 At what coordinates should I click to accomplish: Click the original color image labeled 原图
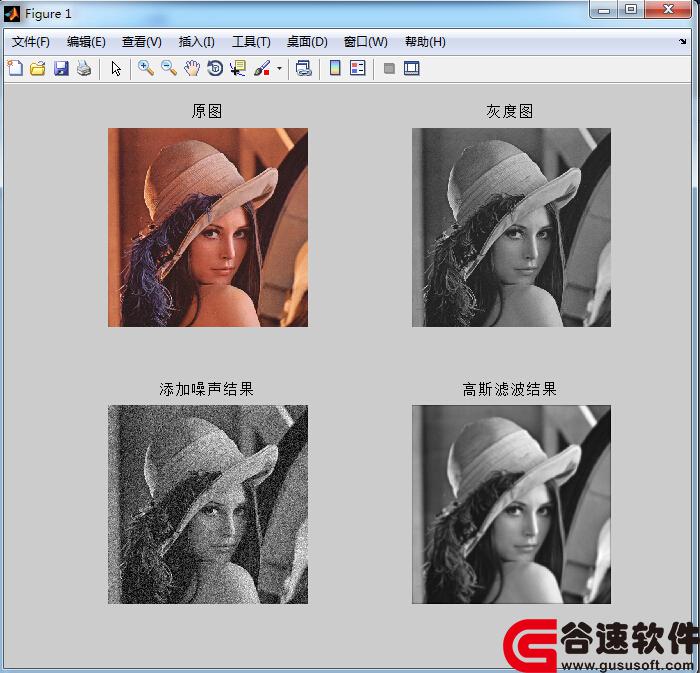coord(208,228)
